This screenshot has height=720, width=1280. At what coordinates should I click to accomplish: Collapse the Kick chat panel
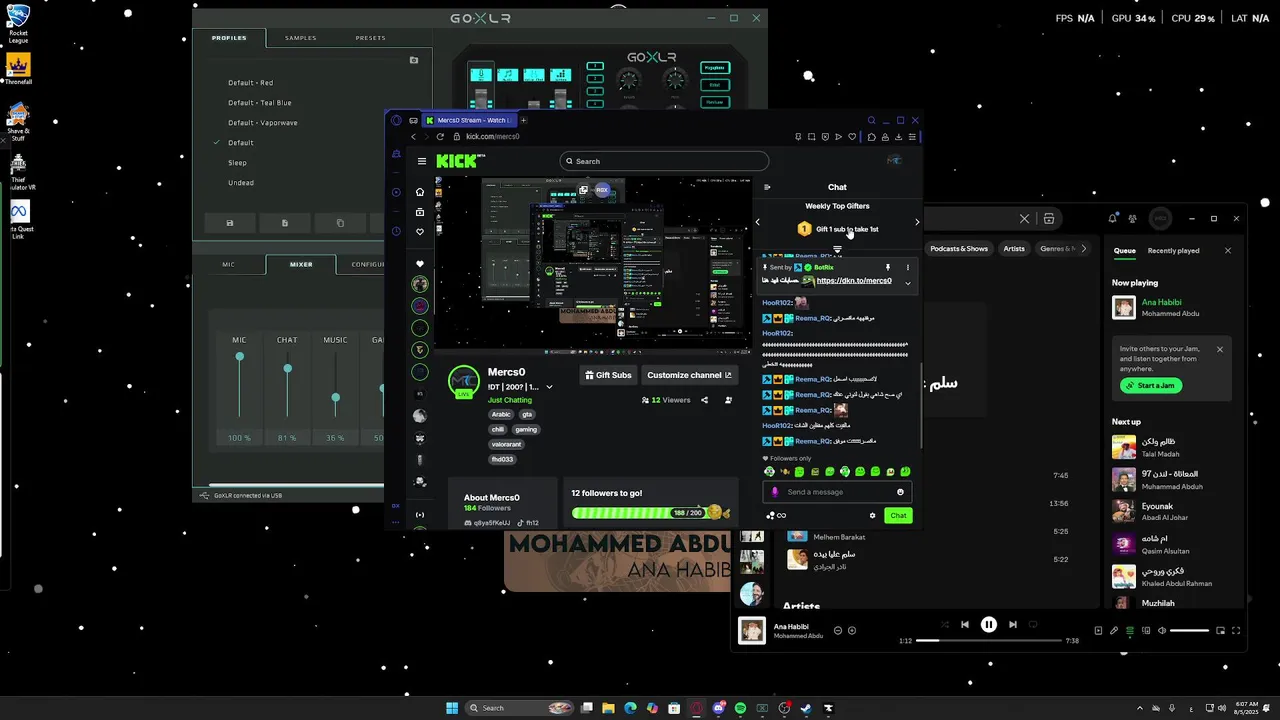click(x=767, y=187)
